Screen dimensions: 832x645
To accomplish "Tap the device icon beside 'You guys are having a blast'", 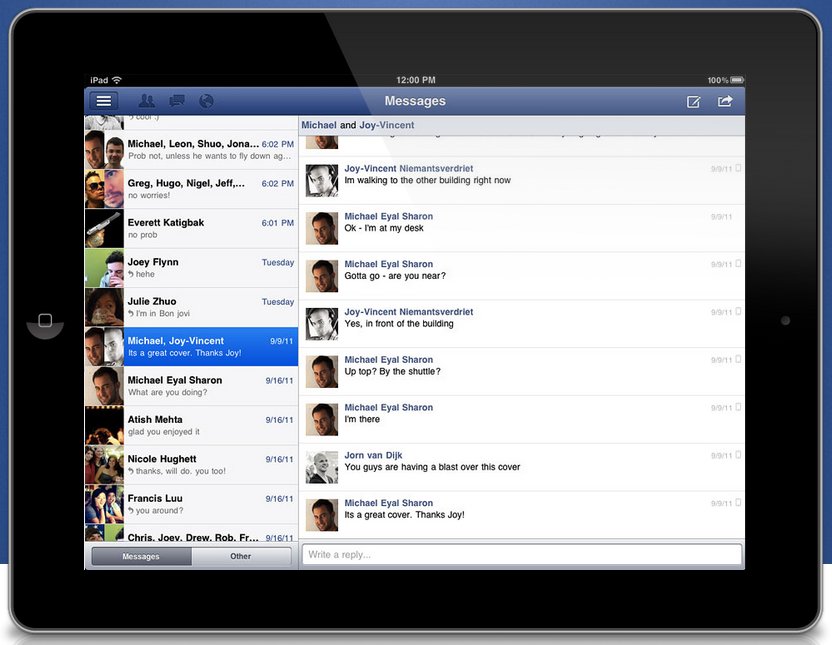I will pos(738,455).
